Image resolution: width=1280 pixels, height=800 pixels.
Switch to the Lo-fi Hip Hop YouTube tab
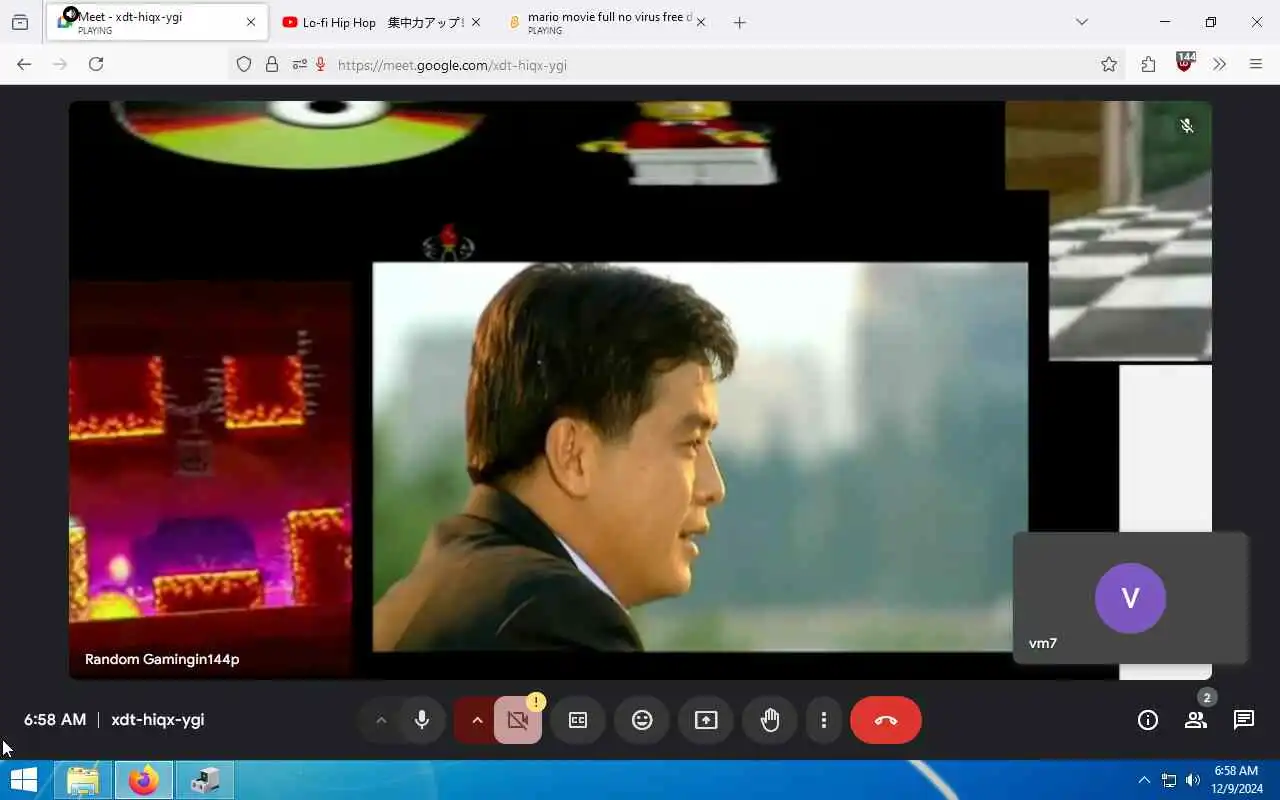(x=380, y=22)
